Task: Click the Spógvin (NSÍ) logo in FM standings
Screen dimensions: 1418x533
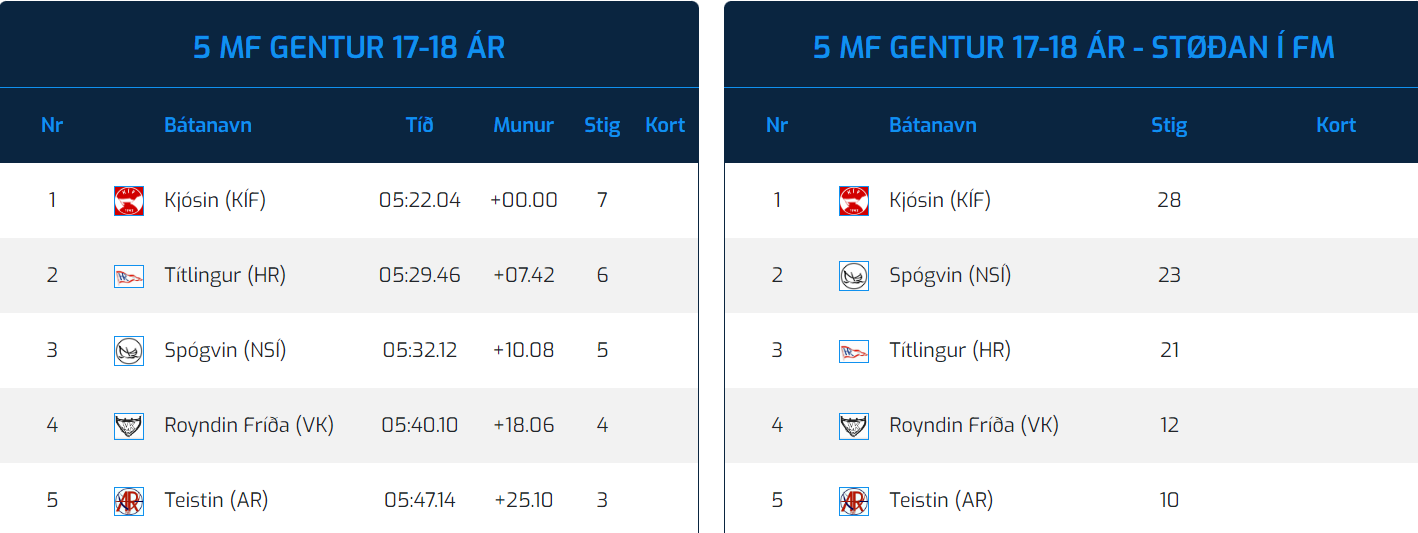Action: click(x=854, y=276)
